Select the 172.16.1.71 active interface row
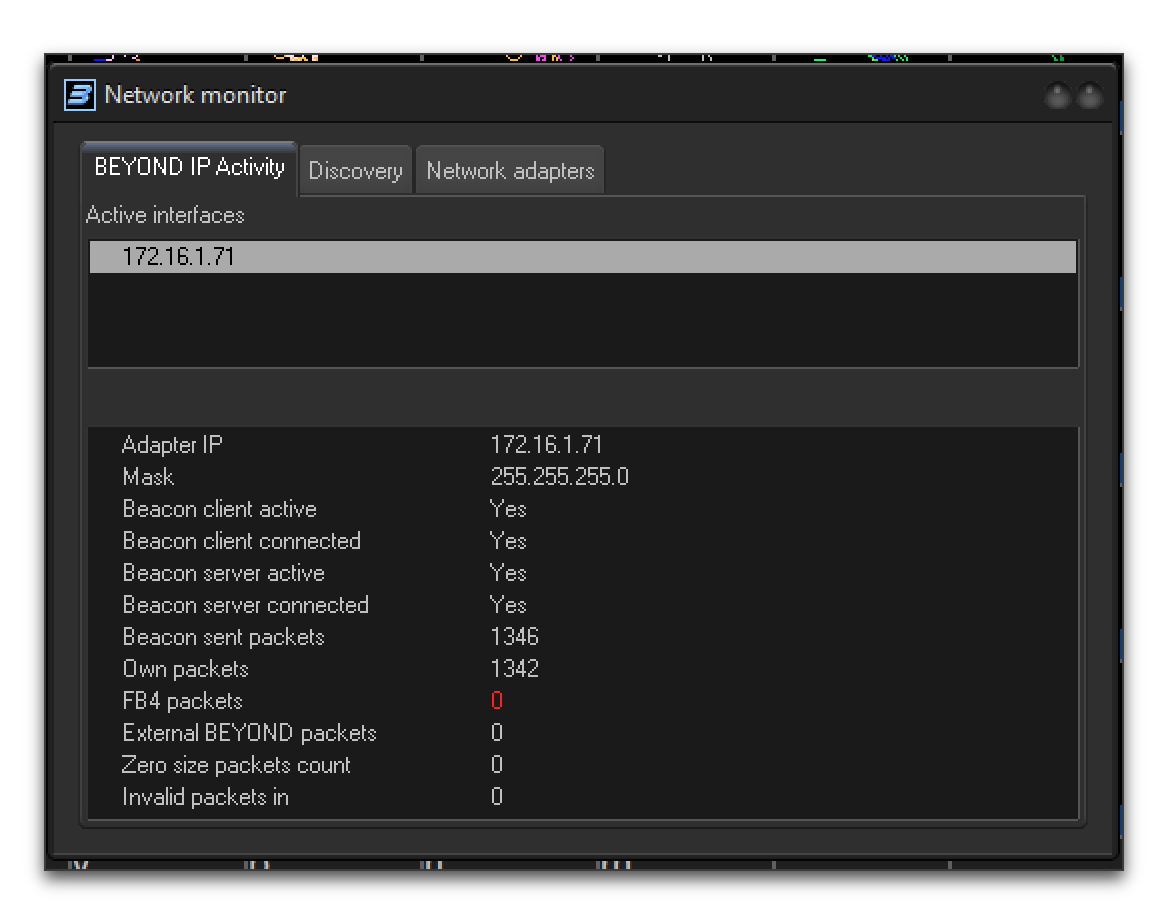1168x922 pixels. 583,257
